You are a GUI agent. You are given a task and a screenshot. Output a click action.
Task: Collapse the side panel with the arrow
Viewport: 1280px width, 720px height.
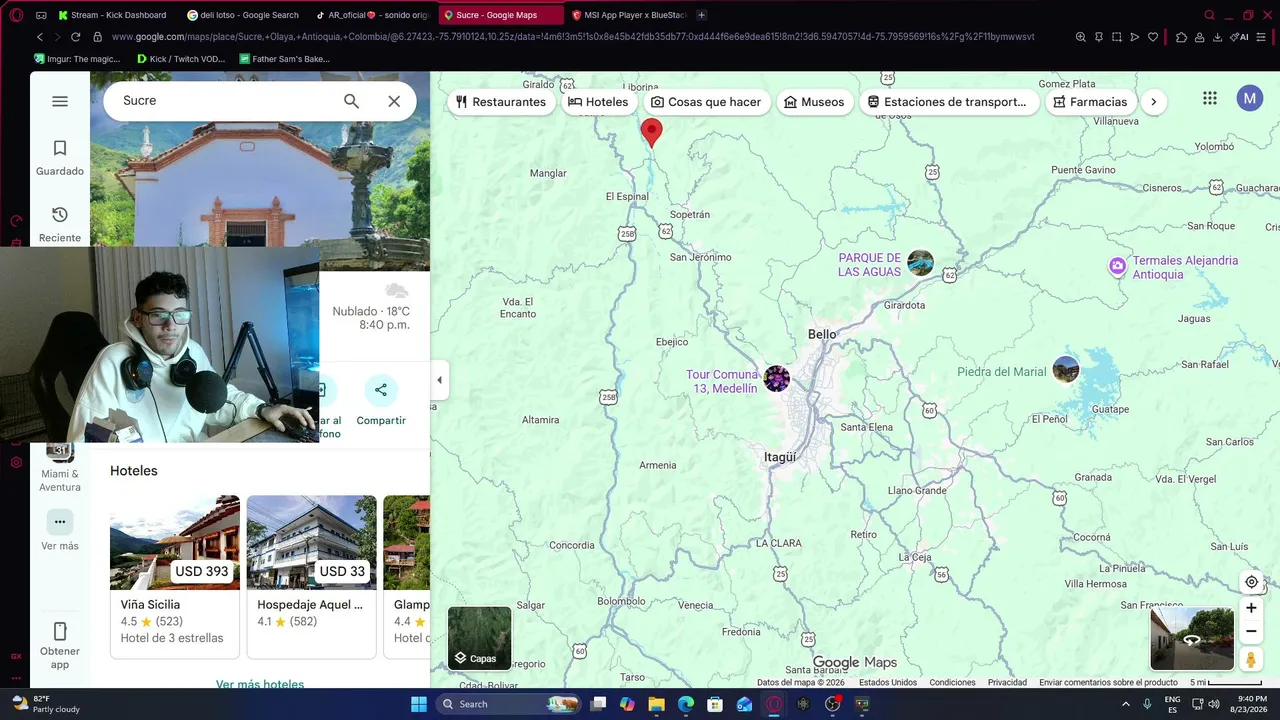[440, 380]
